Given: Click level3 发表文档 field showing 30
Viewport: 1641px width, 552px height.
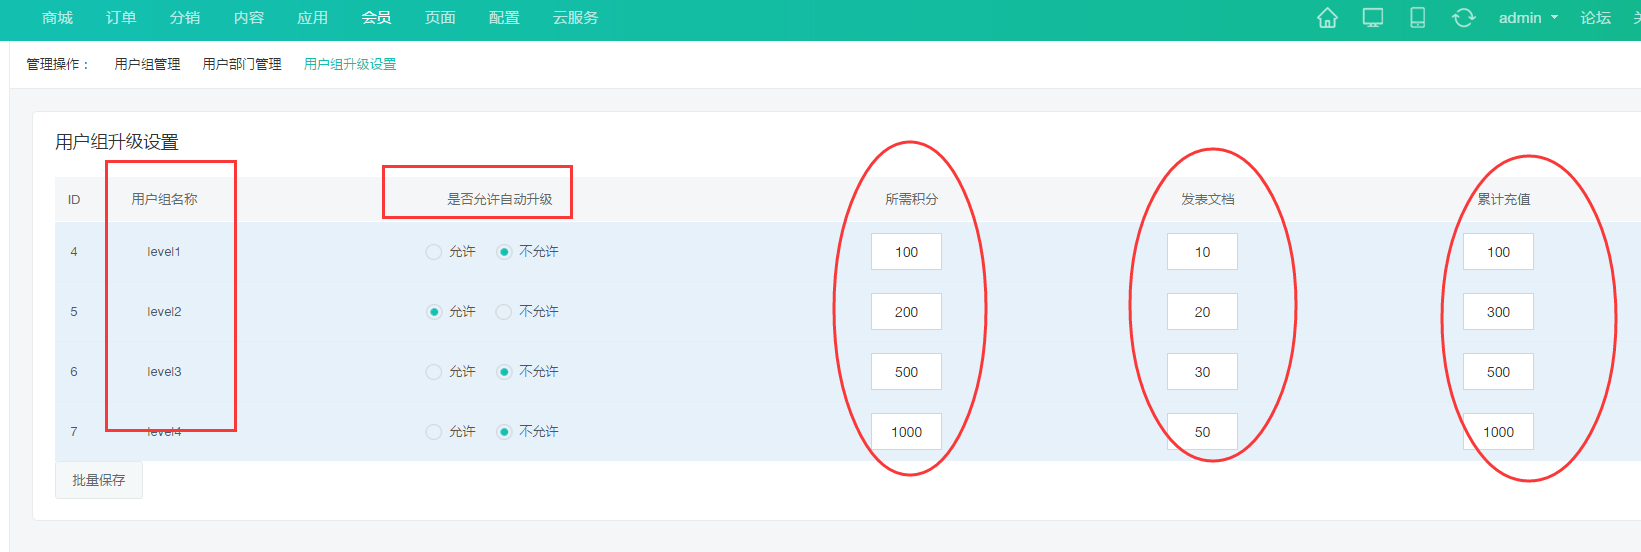Looking at the screenshot, I should 1202,372.
